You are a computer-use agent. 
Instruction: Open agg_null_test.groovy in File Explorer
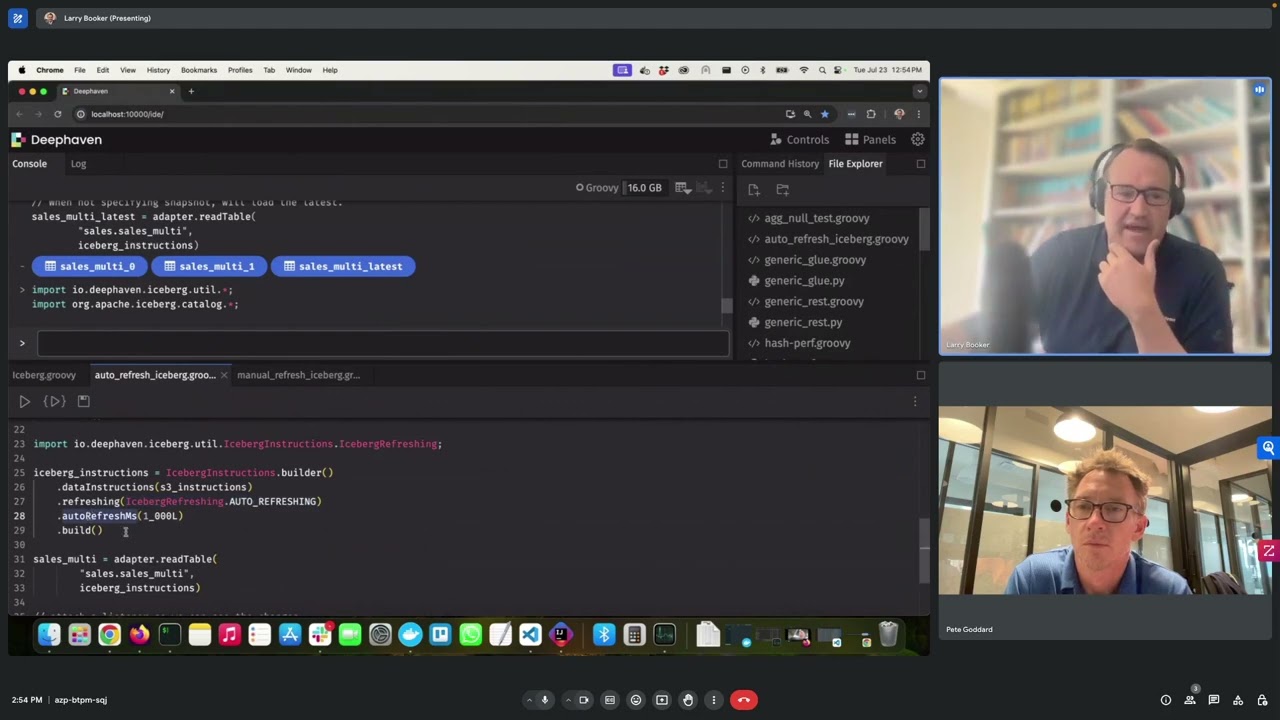(816, 218)
